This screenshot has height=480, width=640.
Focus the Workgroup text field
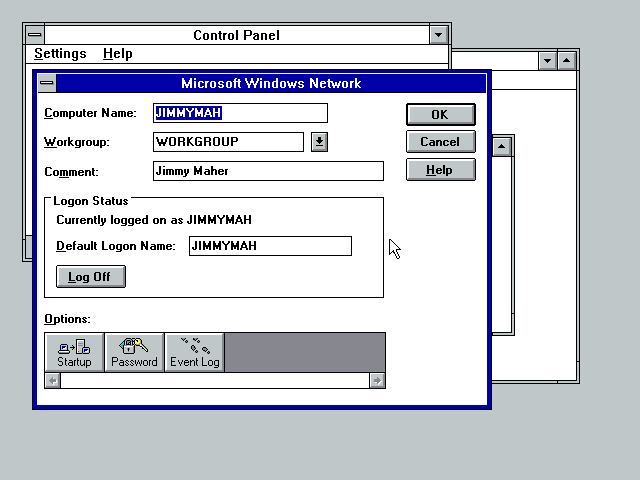click(x=228, y=142)
